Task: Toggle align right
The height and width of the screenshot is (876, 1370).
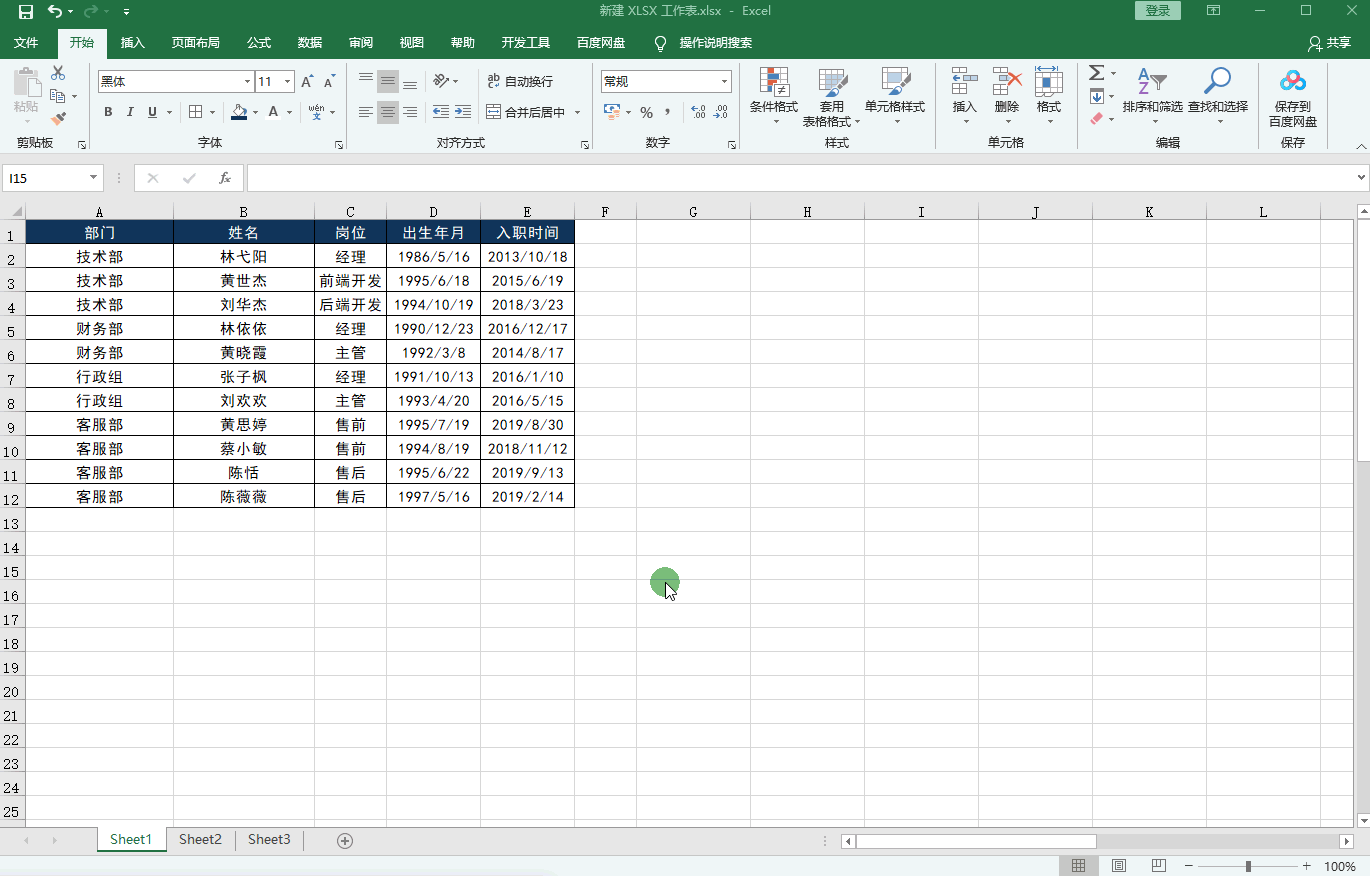Action: coord(410,112)
